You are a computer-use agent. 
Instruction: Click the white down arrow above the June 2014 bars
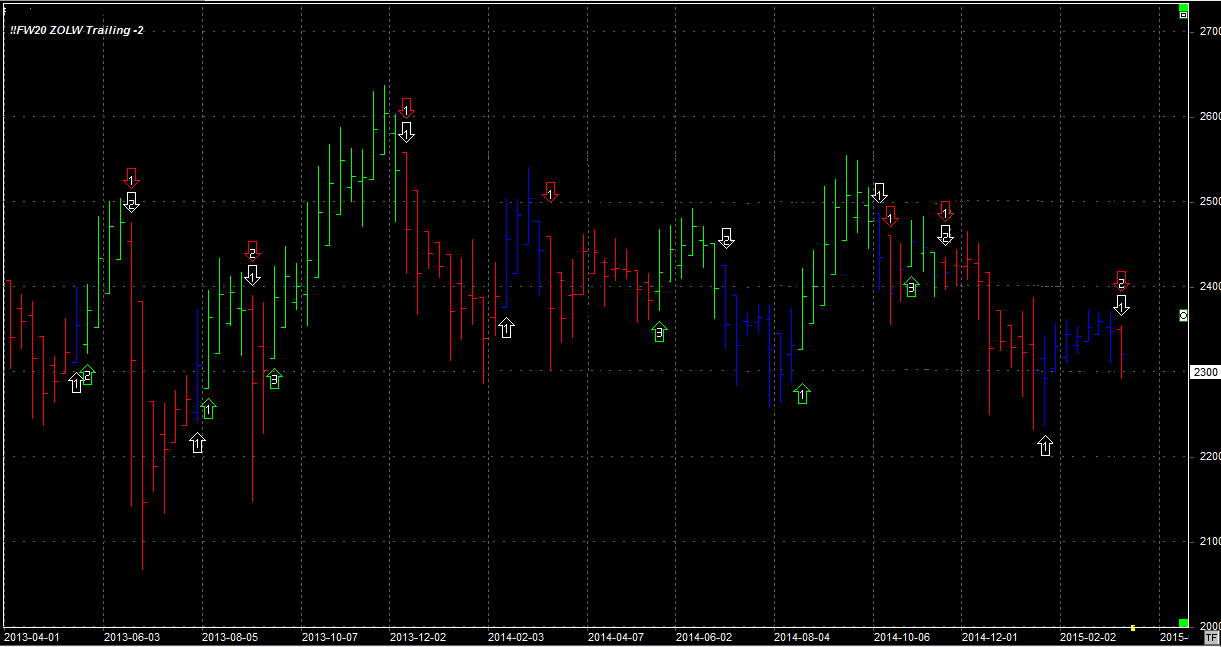(x=727, y=238)
